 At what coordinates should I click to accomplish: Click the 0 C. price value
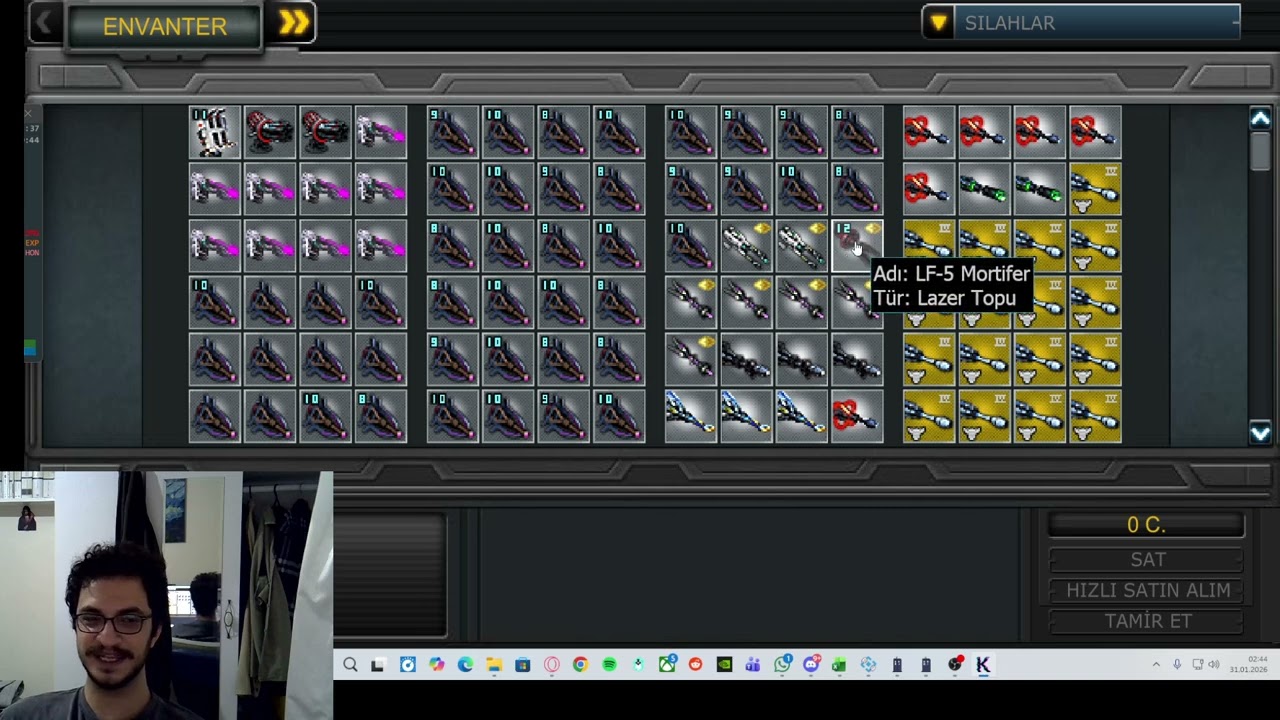[1146, 525]
